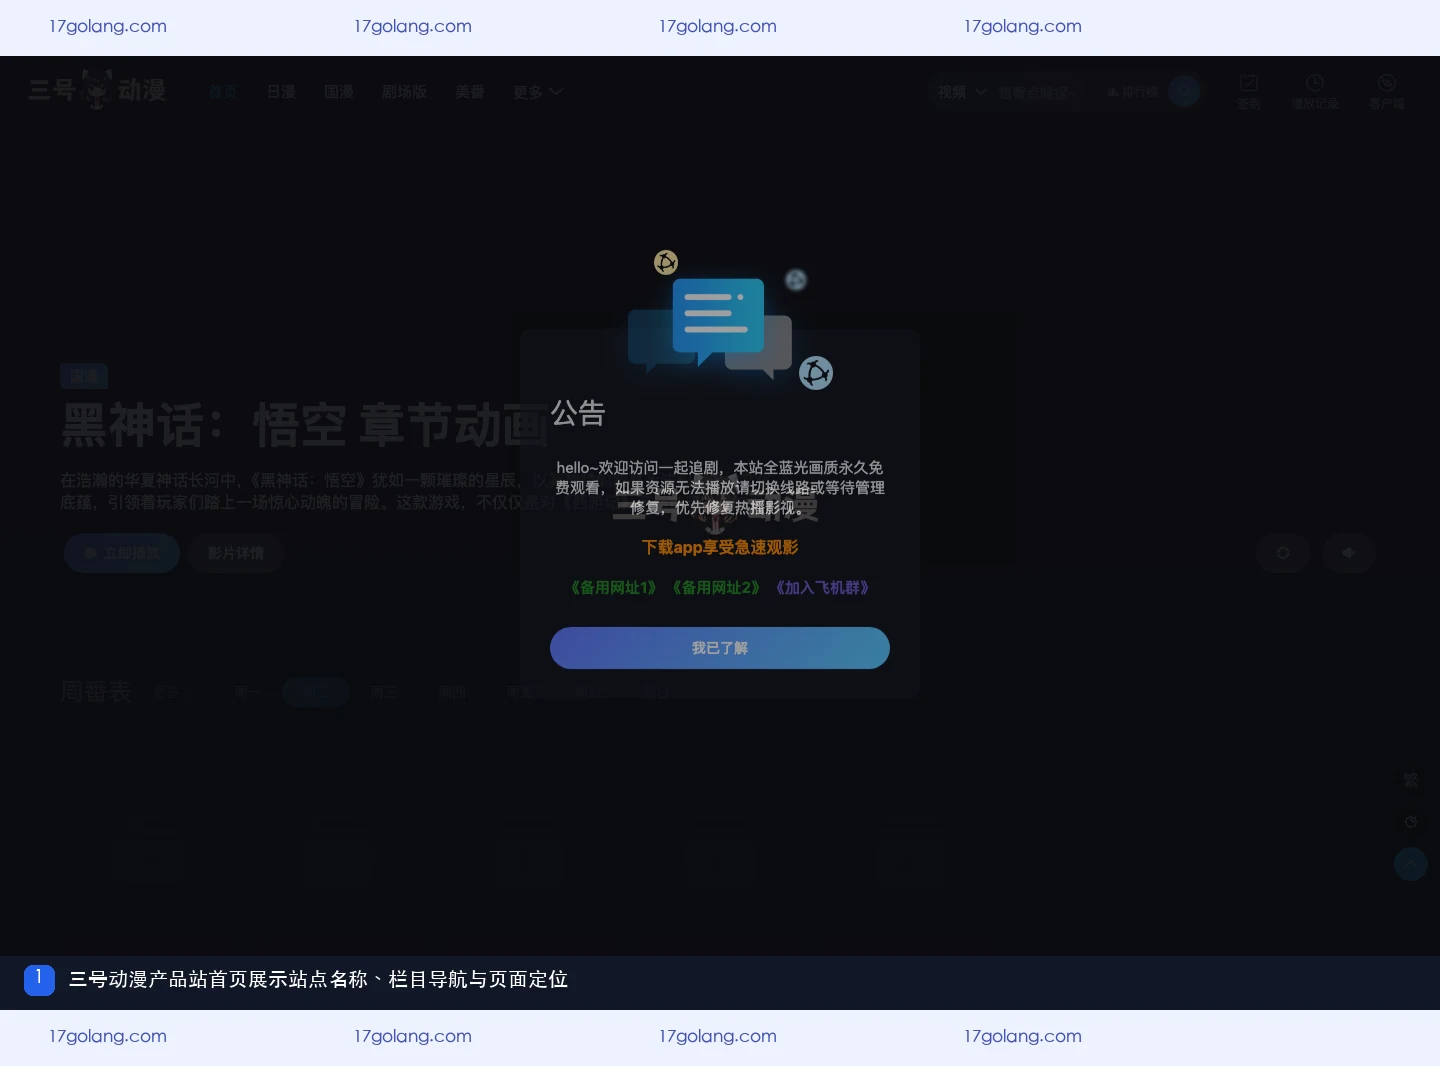Click the back-to-top arrow button
The width and height of the screenshot is (1440, 1066).
[x=1411, y=864]
